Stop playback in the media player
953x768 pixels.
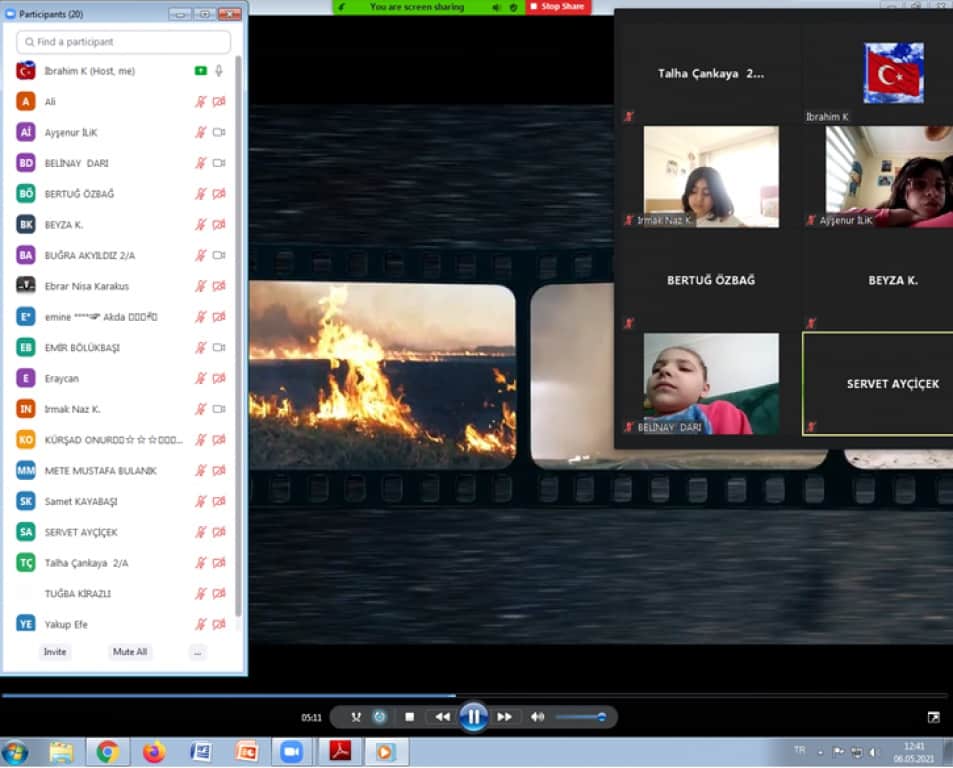[409, 717]
